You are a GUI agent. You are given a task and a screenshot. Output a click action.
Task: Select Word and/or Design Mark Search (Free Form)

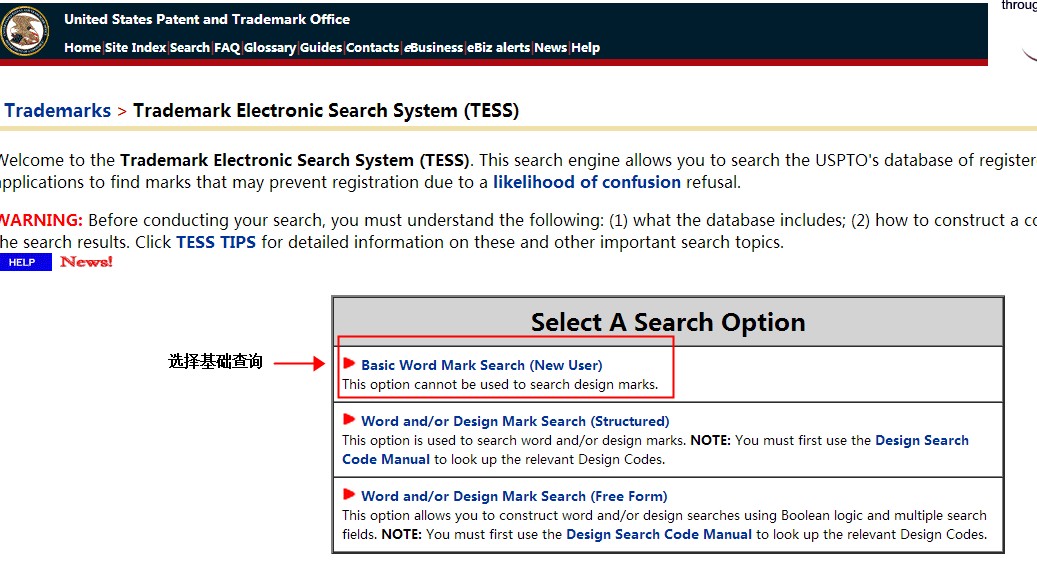pos(514,496)
